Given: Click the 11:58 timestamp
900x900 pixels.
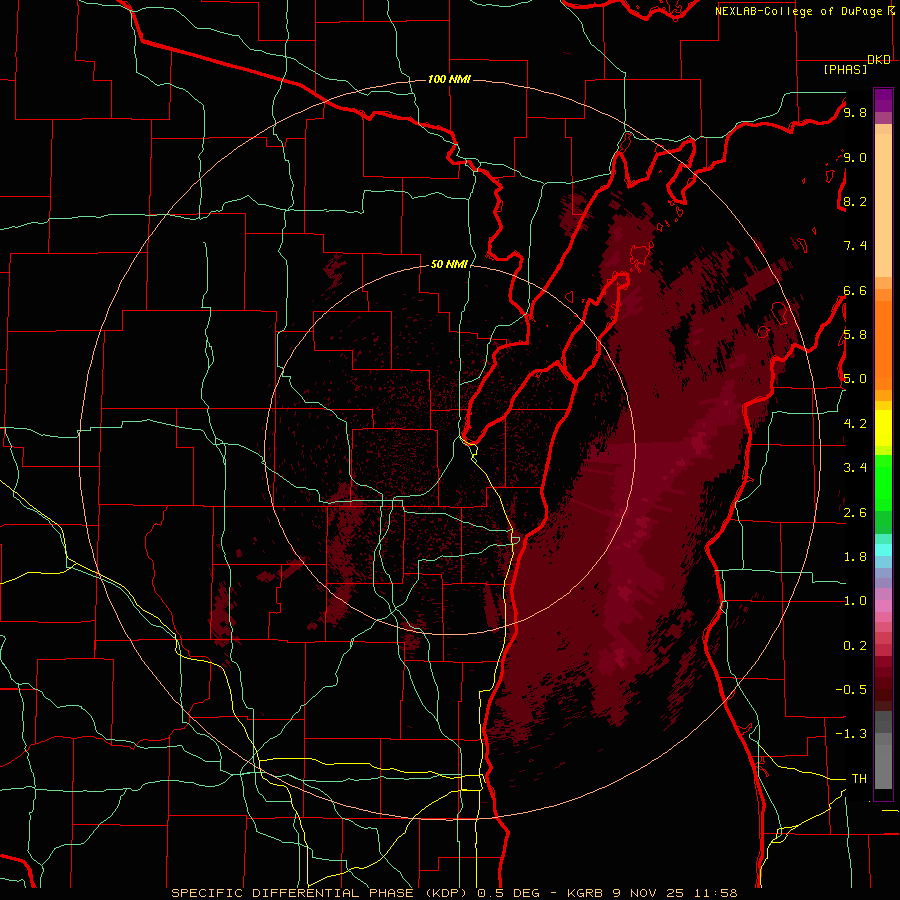Looking at the screenshot, I should click(x=718, y=893).
